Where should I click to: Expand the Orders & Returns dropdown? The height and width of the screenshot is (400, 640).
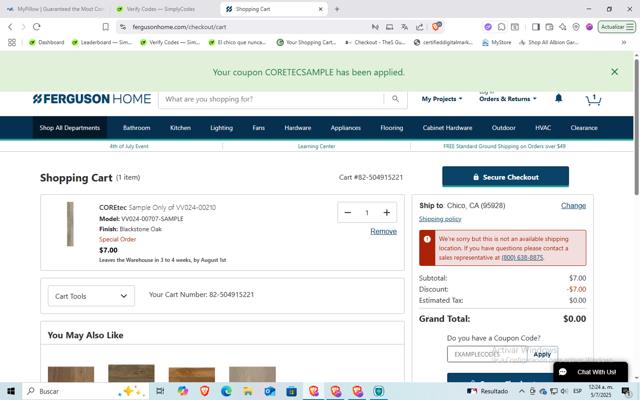tap(508, 99)
